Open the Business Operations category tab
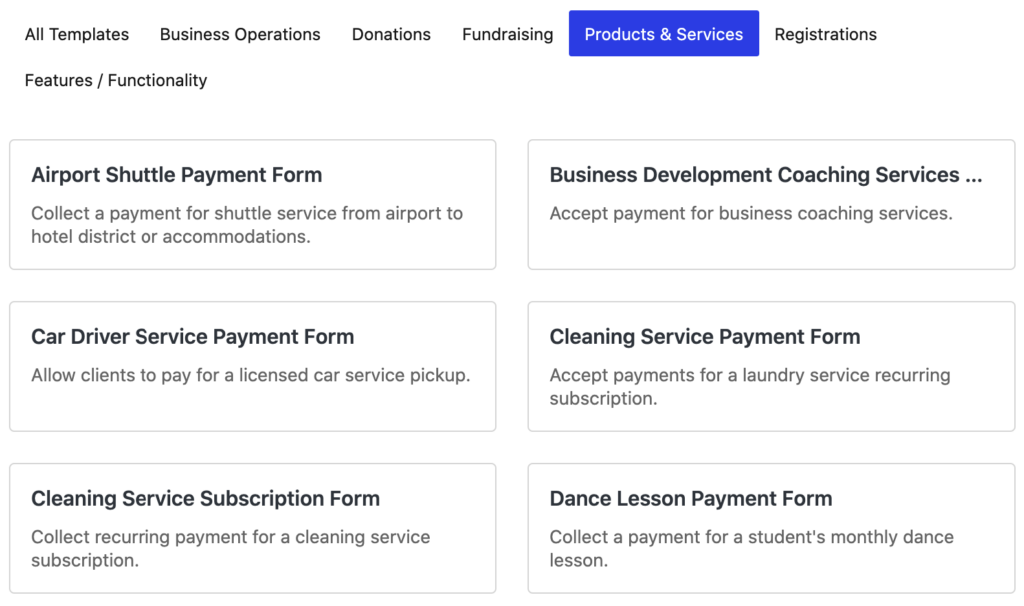 tap(240, 34)
